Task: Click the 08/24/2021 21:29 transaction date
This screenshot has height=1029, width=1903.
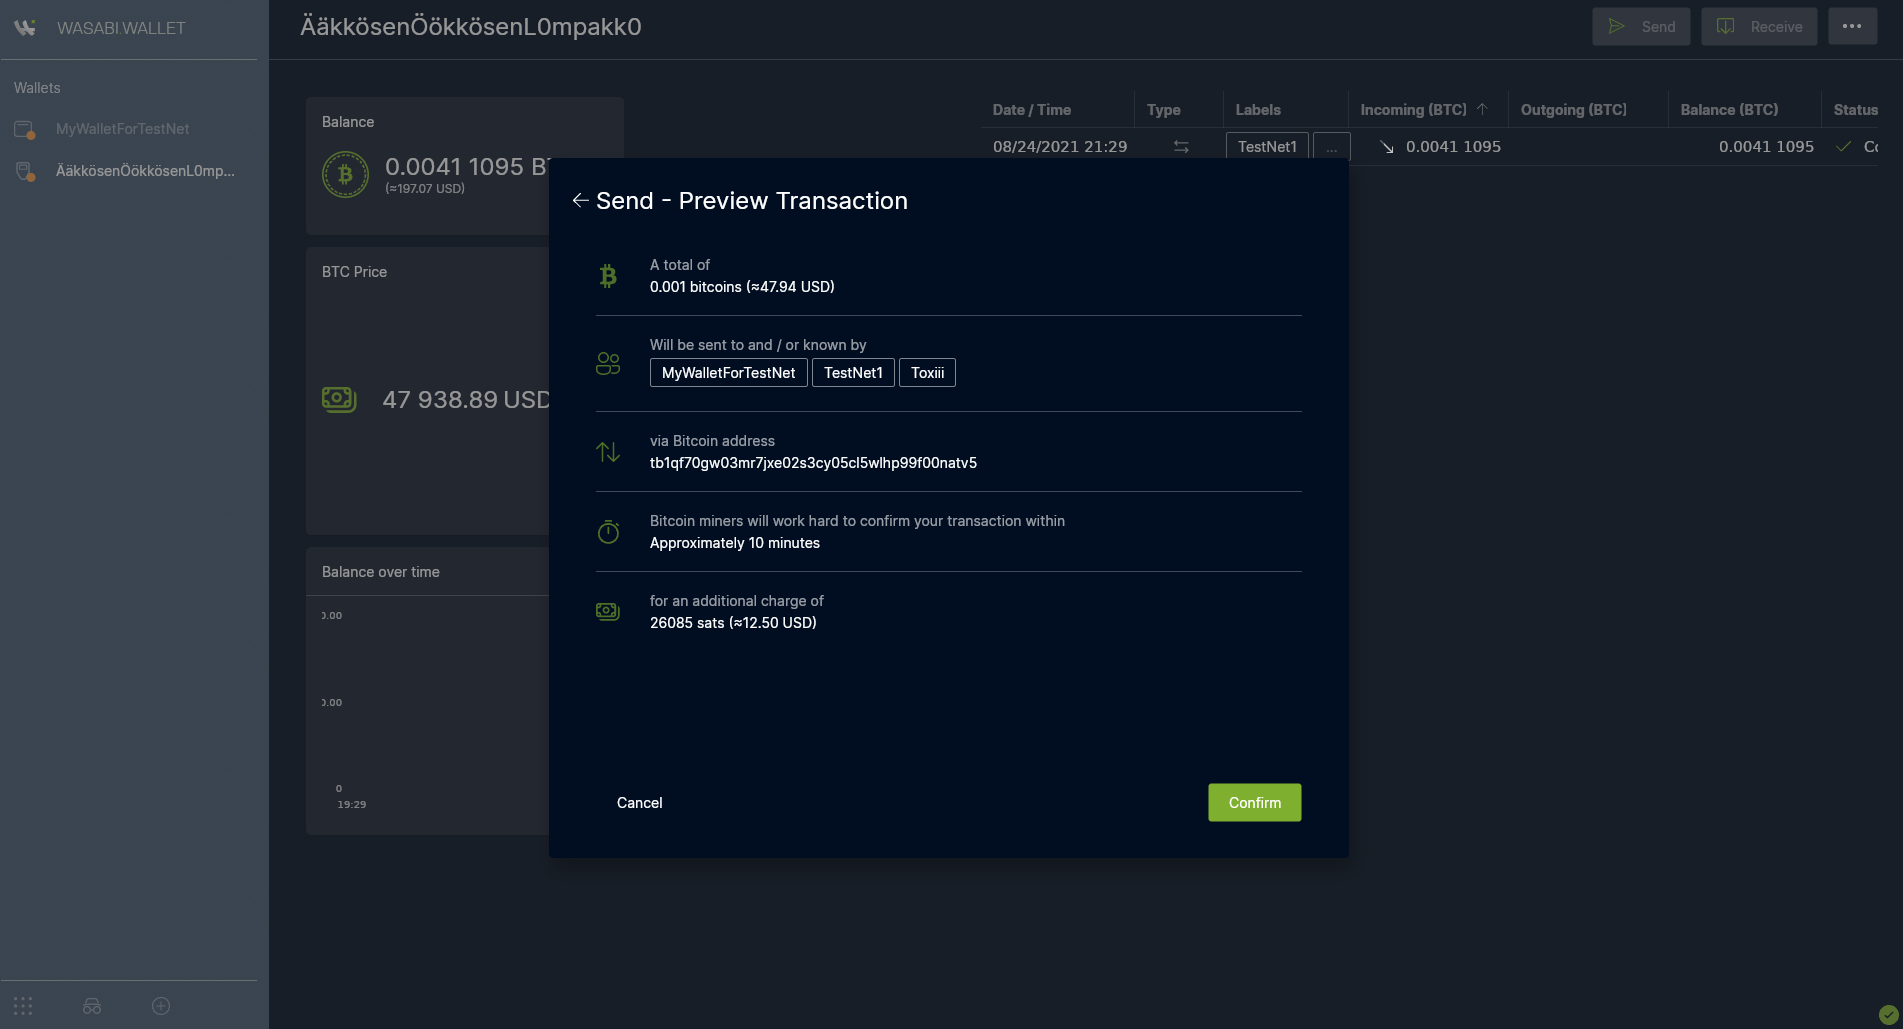Action: pyautogui.click(x=1060, y=147)
